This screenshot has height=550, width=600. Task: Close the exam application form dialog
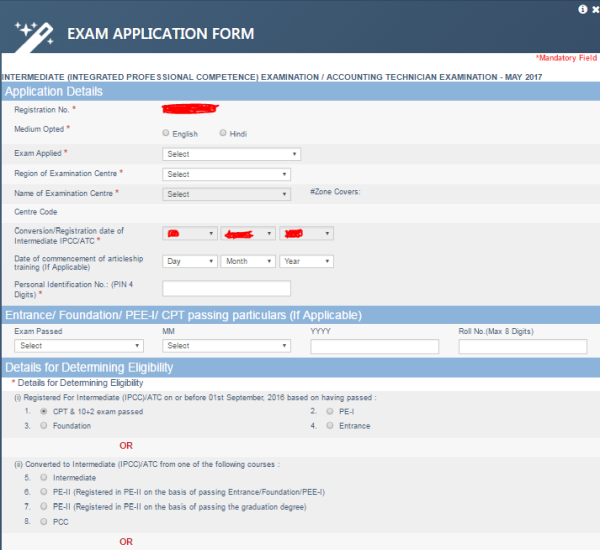click(594, 7)
